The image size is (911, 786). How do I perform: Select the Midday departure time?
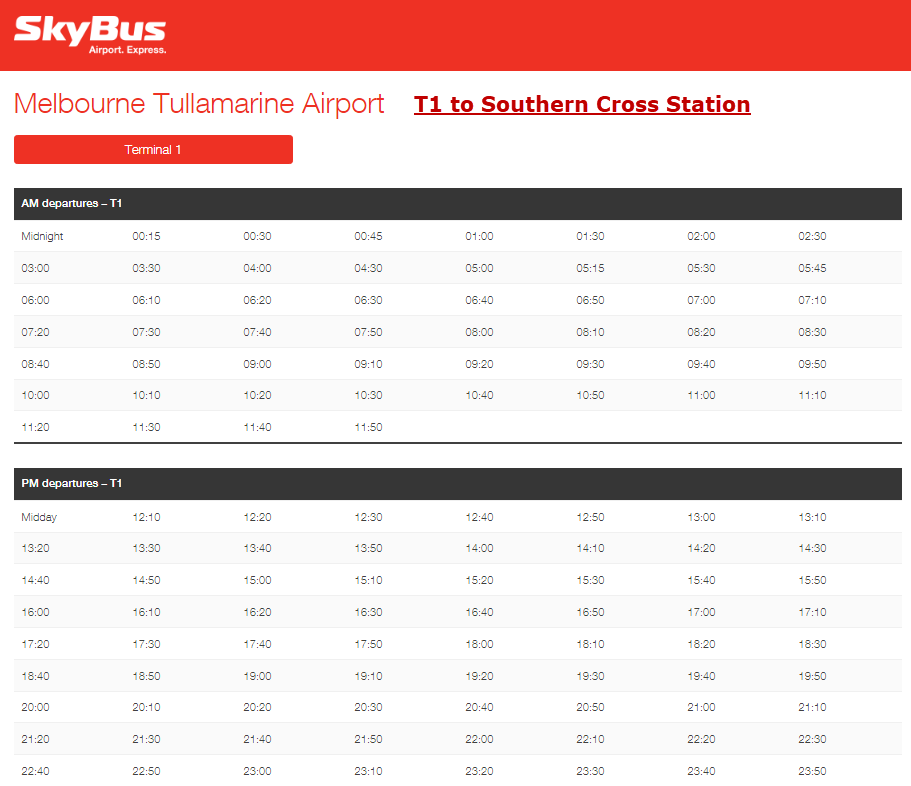point(39,517)
